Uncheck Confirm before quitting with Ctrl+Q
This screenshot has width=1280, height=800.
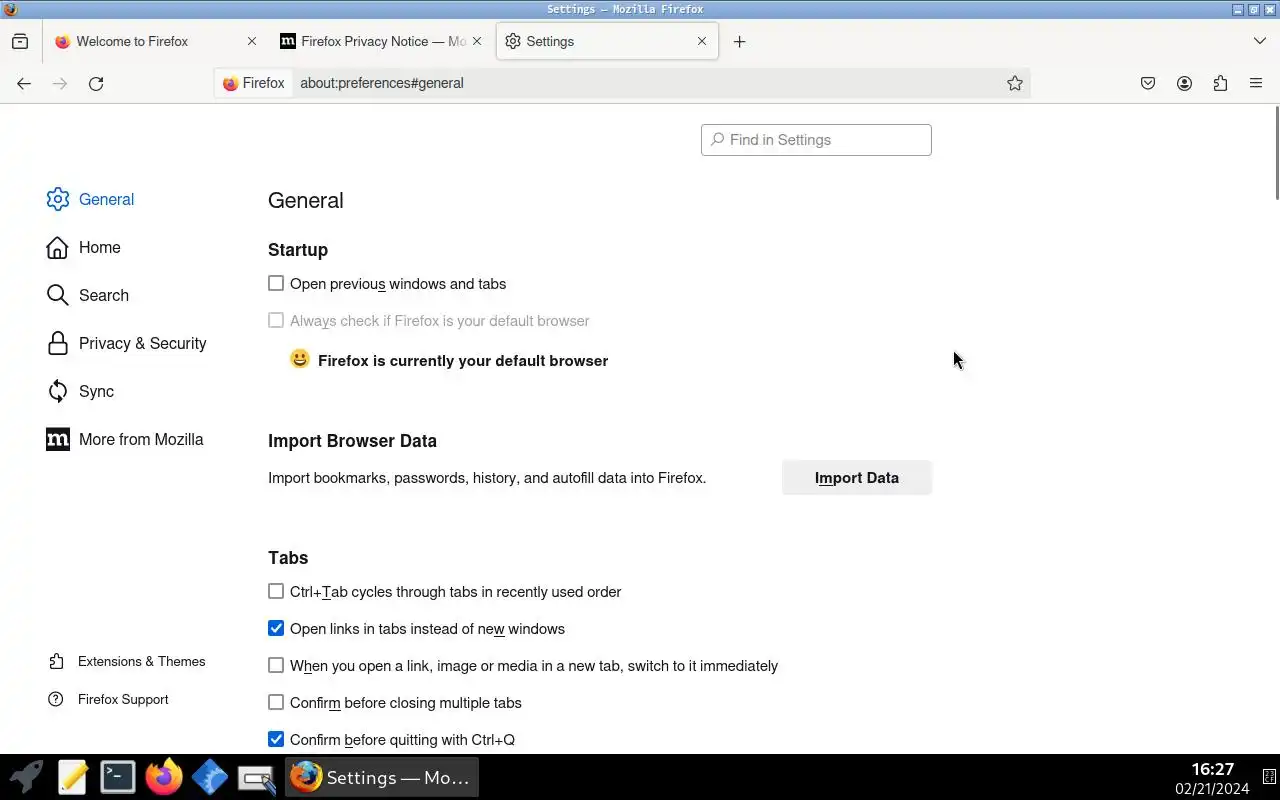click(x=276, y=740)
